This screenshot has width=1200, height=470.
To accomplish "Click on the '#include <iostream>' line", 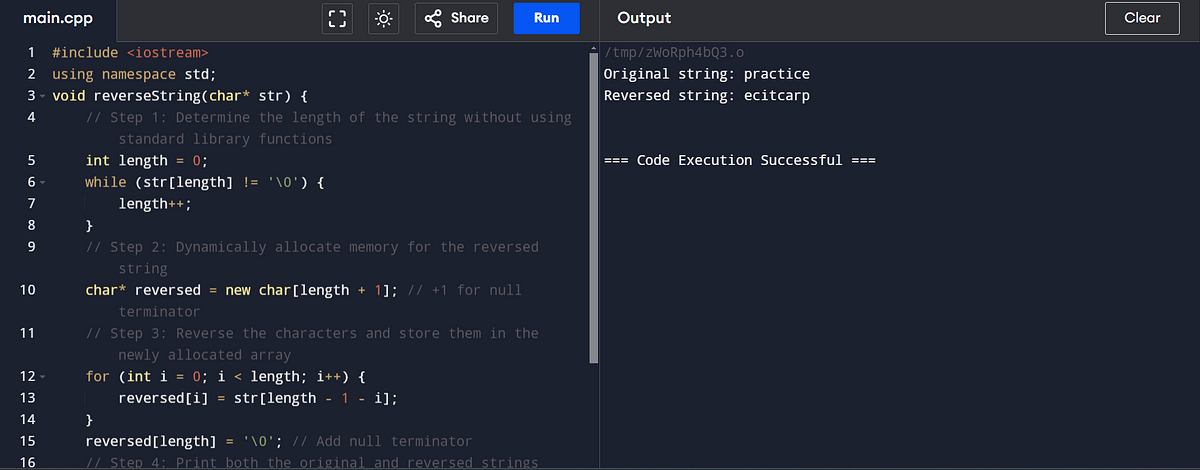I will (130, 52).
